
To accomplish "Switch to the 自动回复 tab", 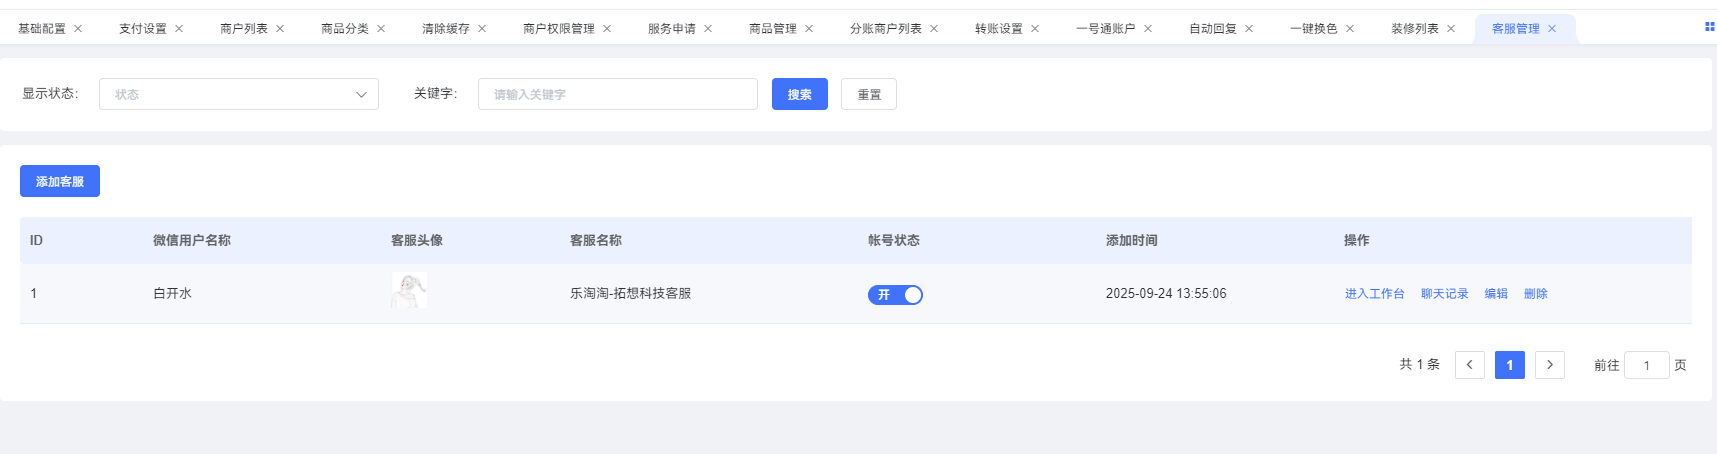I will click(x=1212, y=29).
